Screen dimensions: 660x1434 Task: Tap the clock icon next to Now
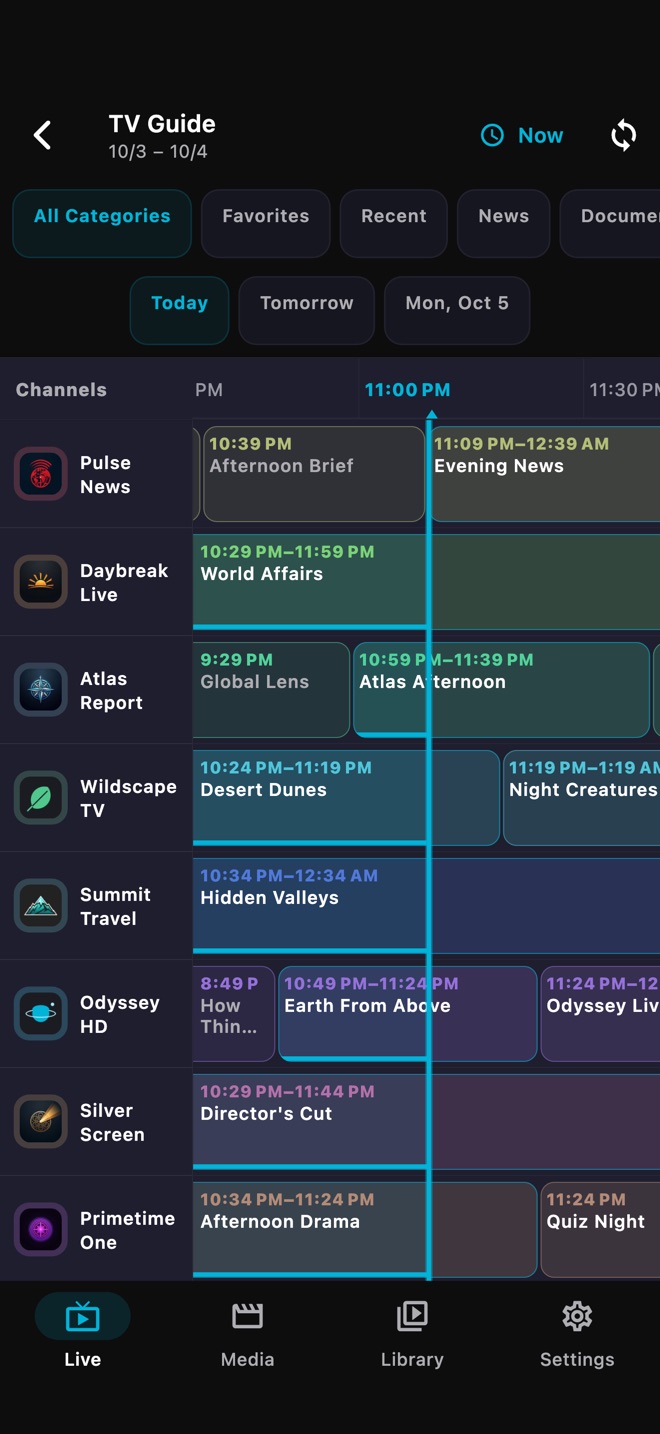click(x=492, y=135)
